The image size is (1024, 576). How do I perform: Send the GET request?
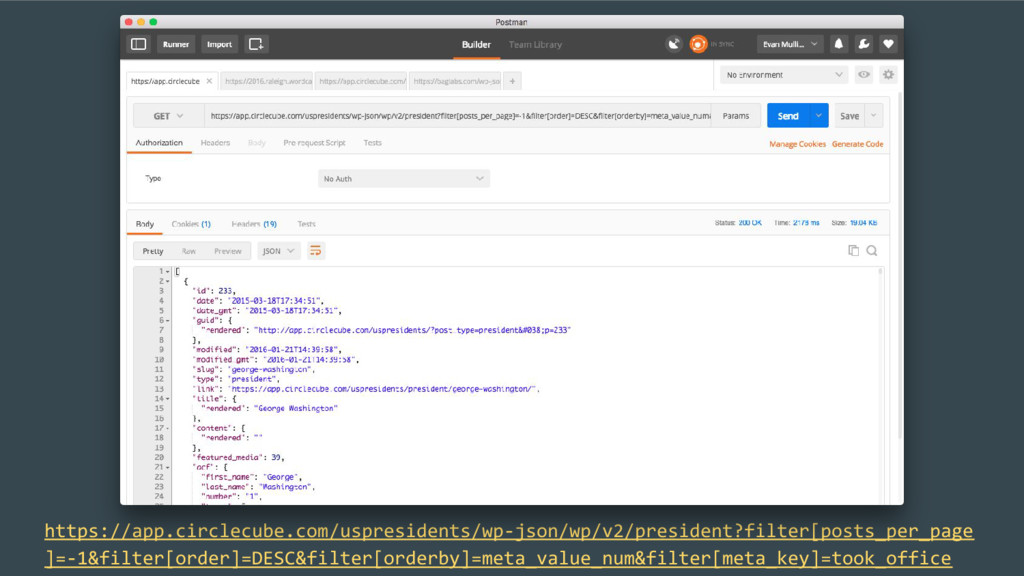pyautogui.click(x=788, y=116)
